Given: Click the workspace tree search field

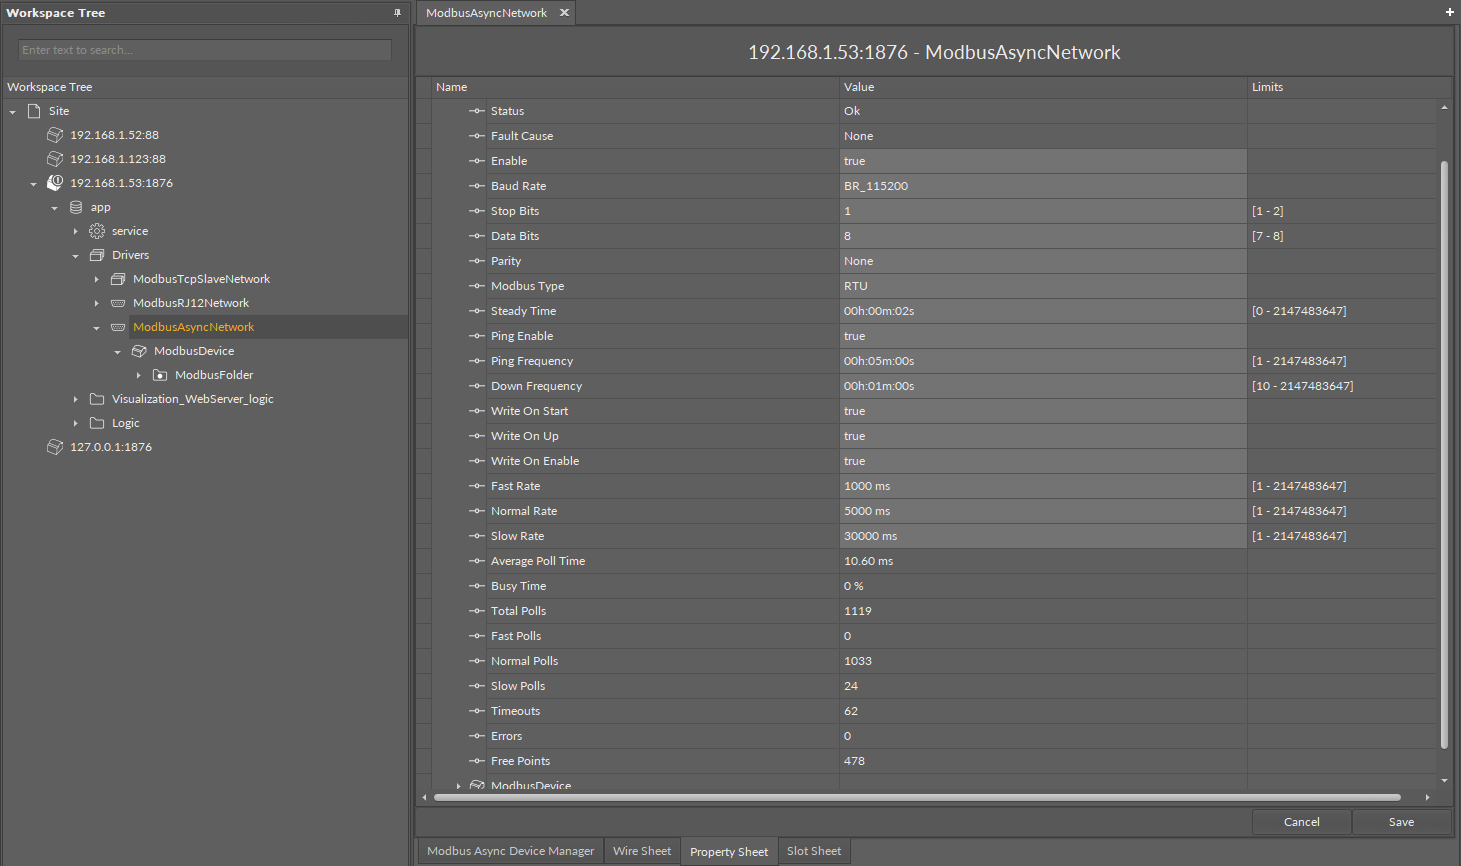Looking at the screenshot, I should click(x=205, y=50).
